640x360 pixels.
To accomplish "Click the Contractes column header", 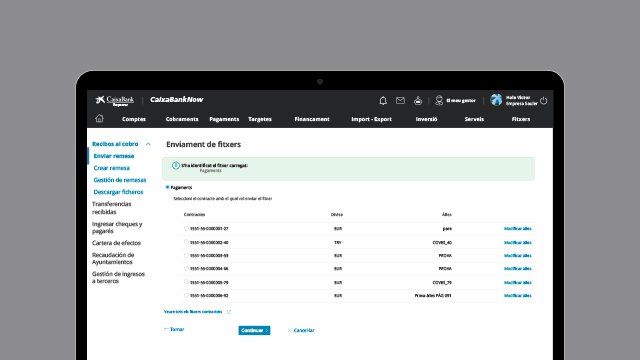I will (194, 214).
